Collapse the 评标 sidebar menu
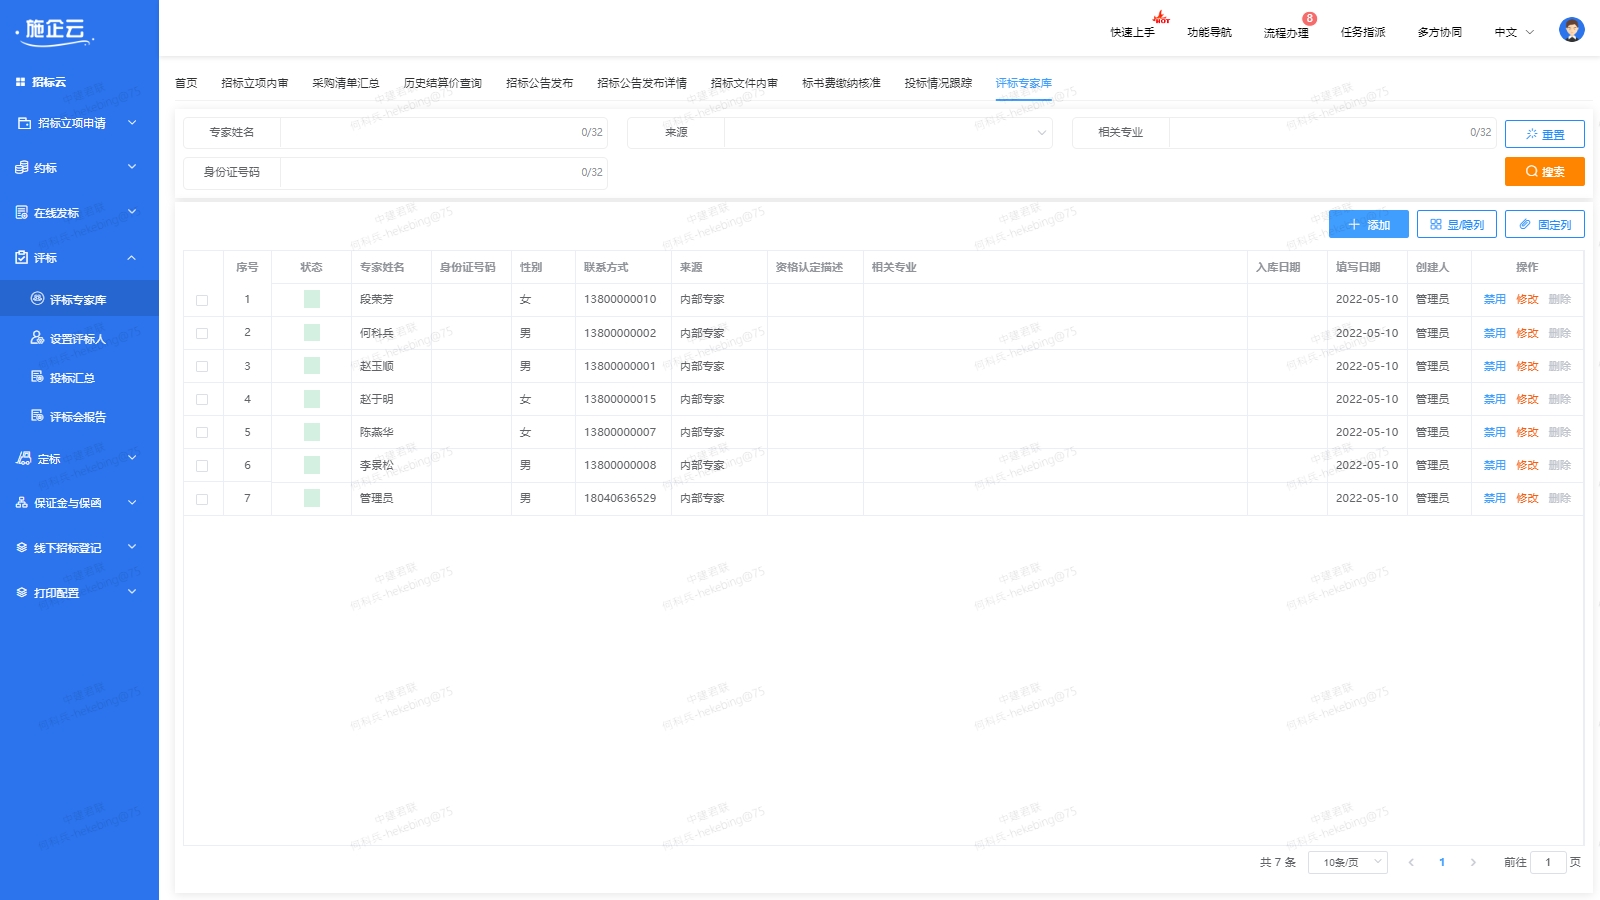 (132, 258)
